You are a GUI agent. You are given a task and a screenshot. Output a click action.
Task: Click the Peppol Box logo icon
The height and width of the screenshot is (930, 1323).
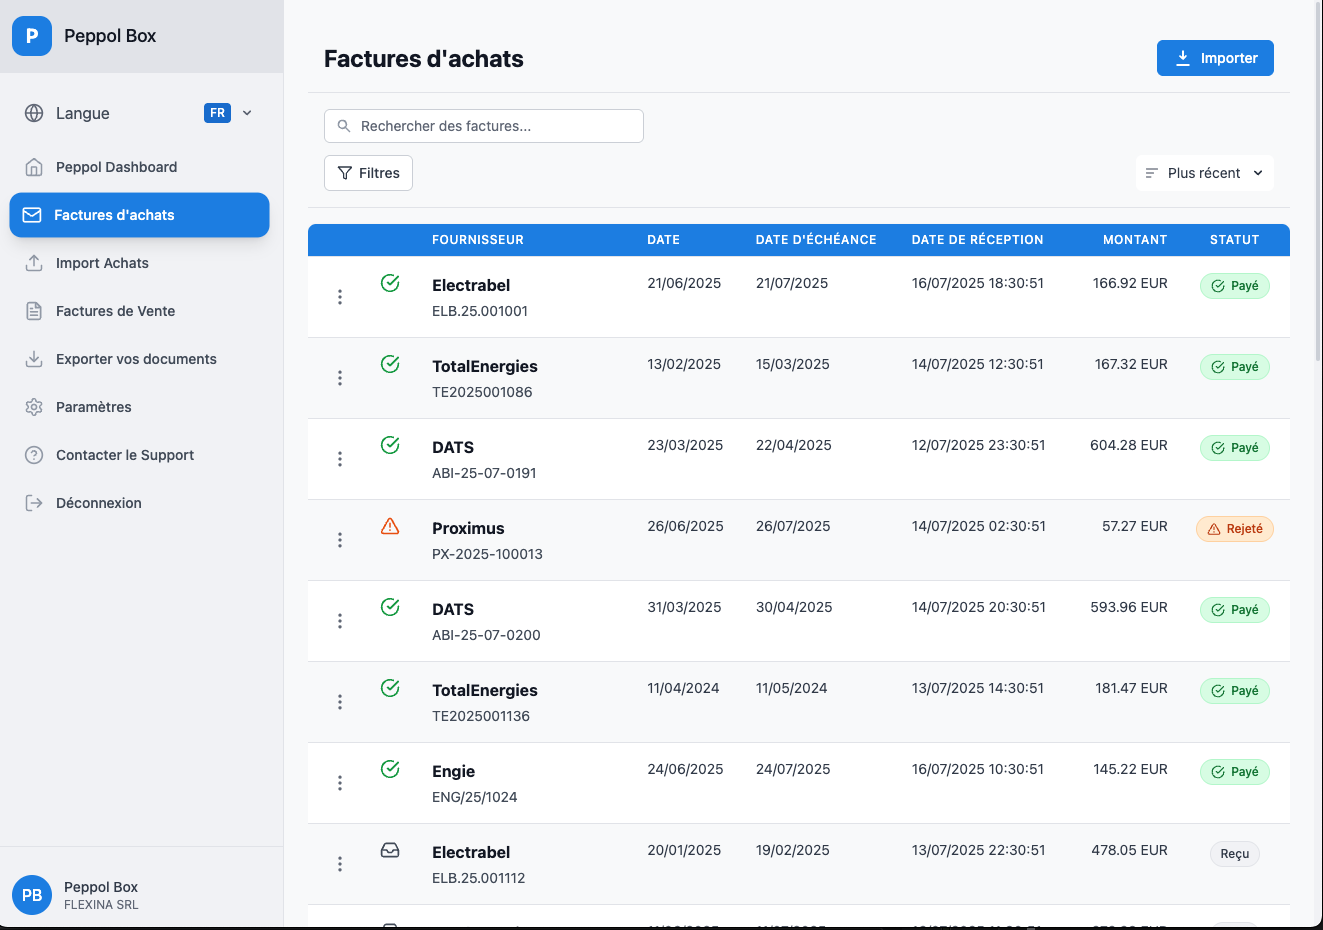[x=32, y=36]
